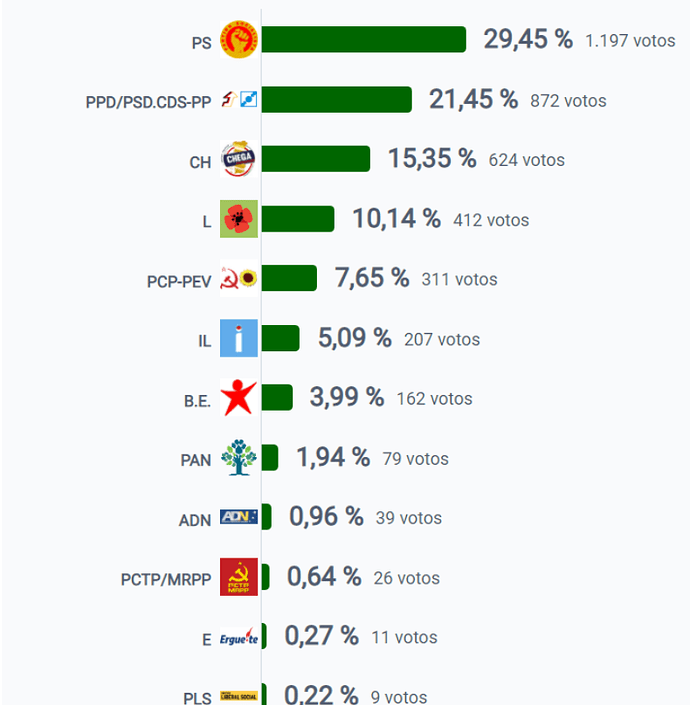Select the PAN tree logo
This screenshot has width=690, height=705.
tap(239, 458)
